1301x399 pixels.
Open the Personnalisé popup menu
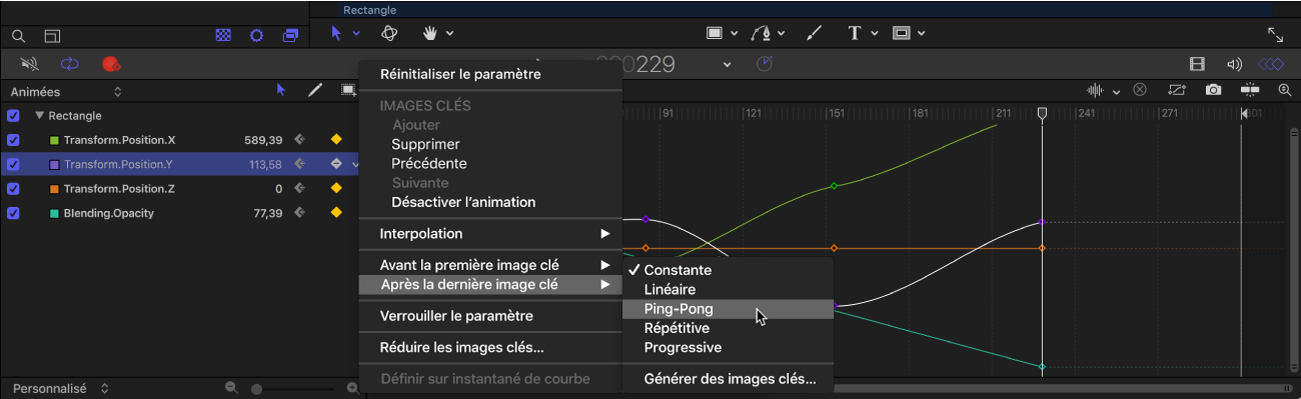(61, 388)
